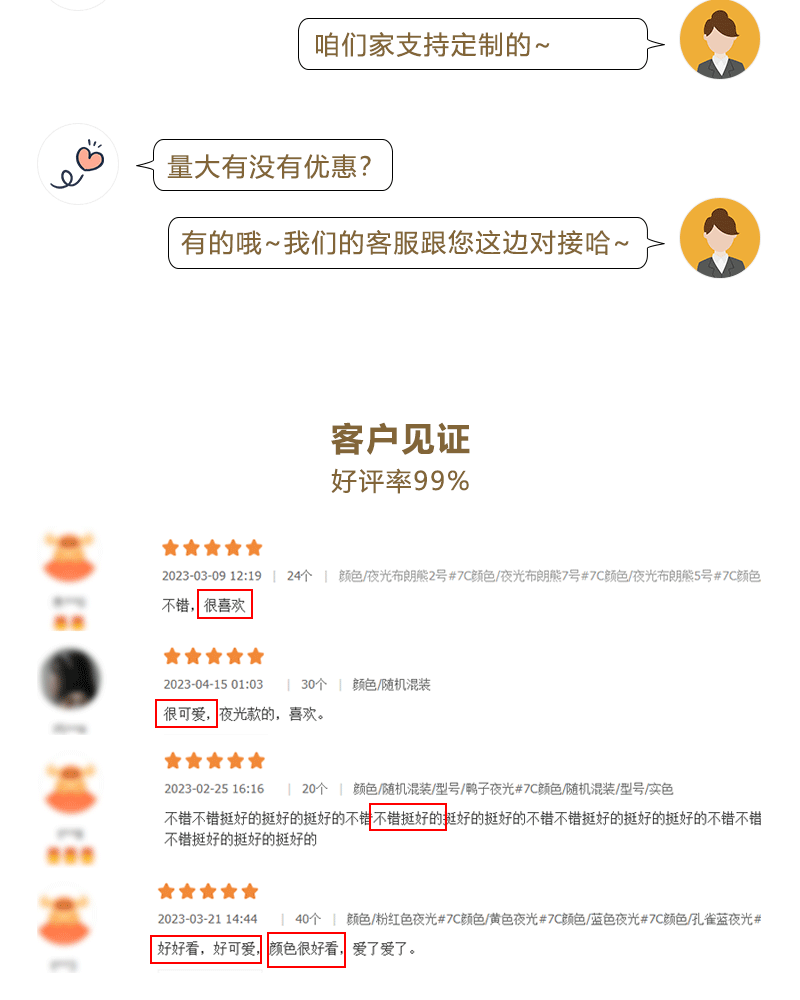Click the dark photo avatar of second reviewer
This screenshot has height=1000, width=800.
click(70, 679)
